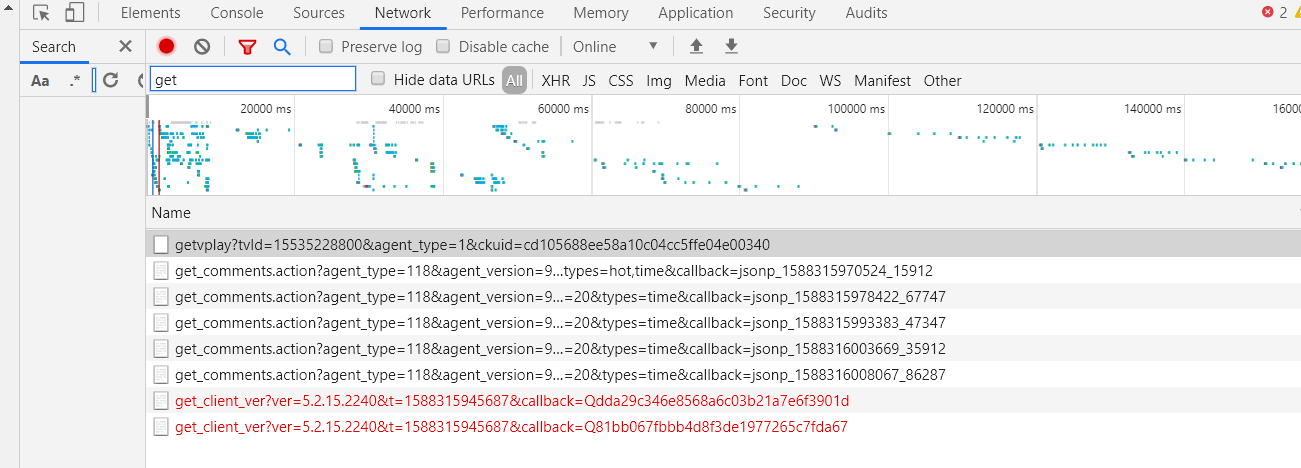Viewport: 1301px width, 468px height.
Task: Open the Online throttling dropdown
Action: (616, 46)
